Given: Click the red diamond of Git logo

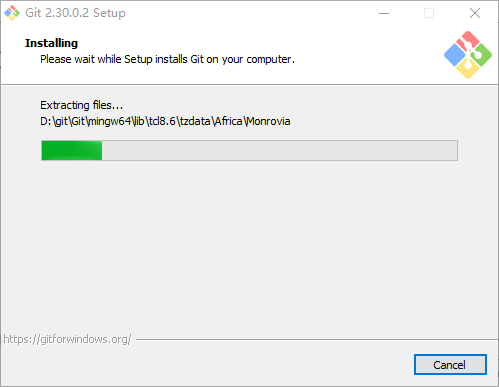Looking at the screenshot, I should coord(468,41).
